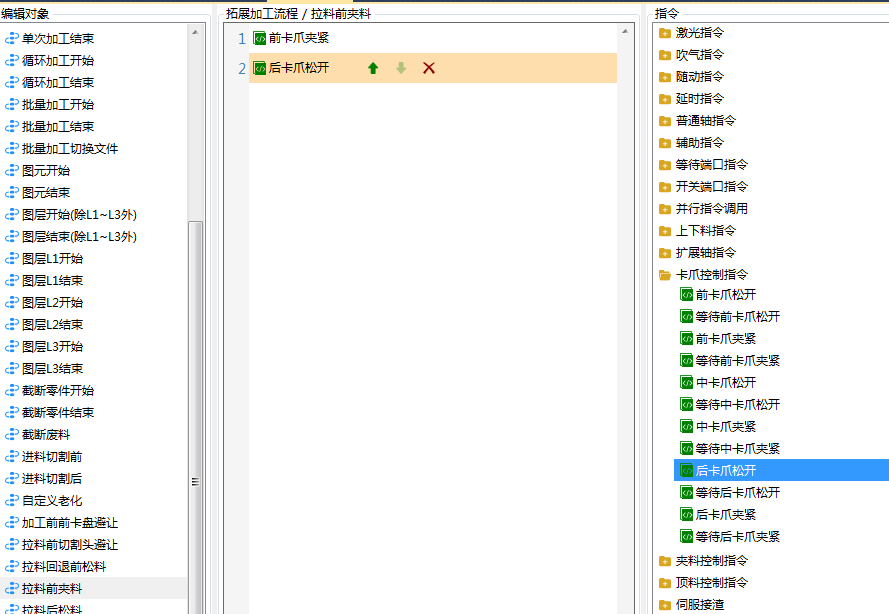Select the 前卡爪松开 command icon
The width and height of the screenshot is (889, 614).
click(x=687, y=295)
